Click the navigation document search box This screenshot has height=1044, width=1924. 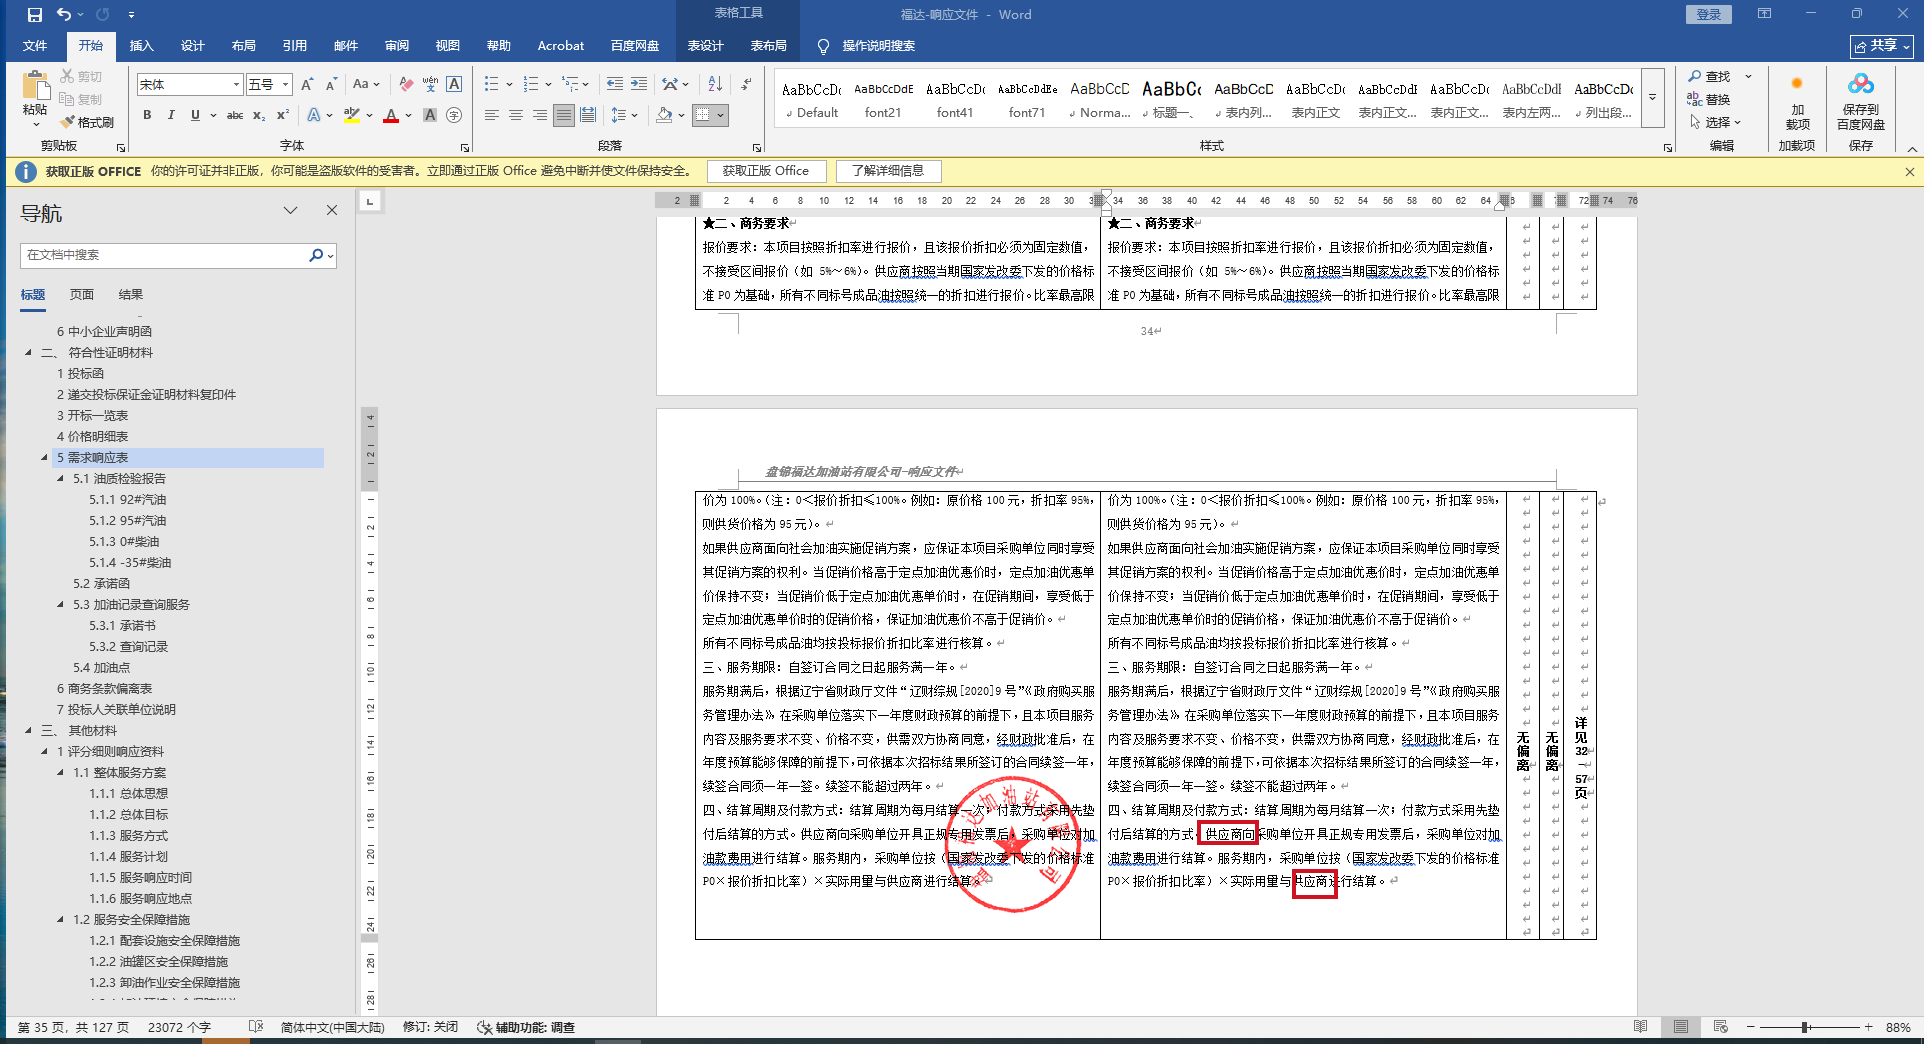pos(165,255)
